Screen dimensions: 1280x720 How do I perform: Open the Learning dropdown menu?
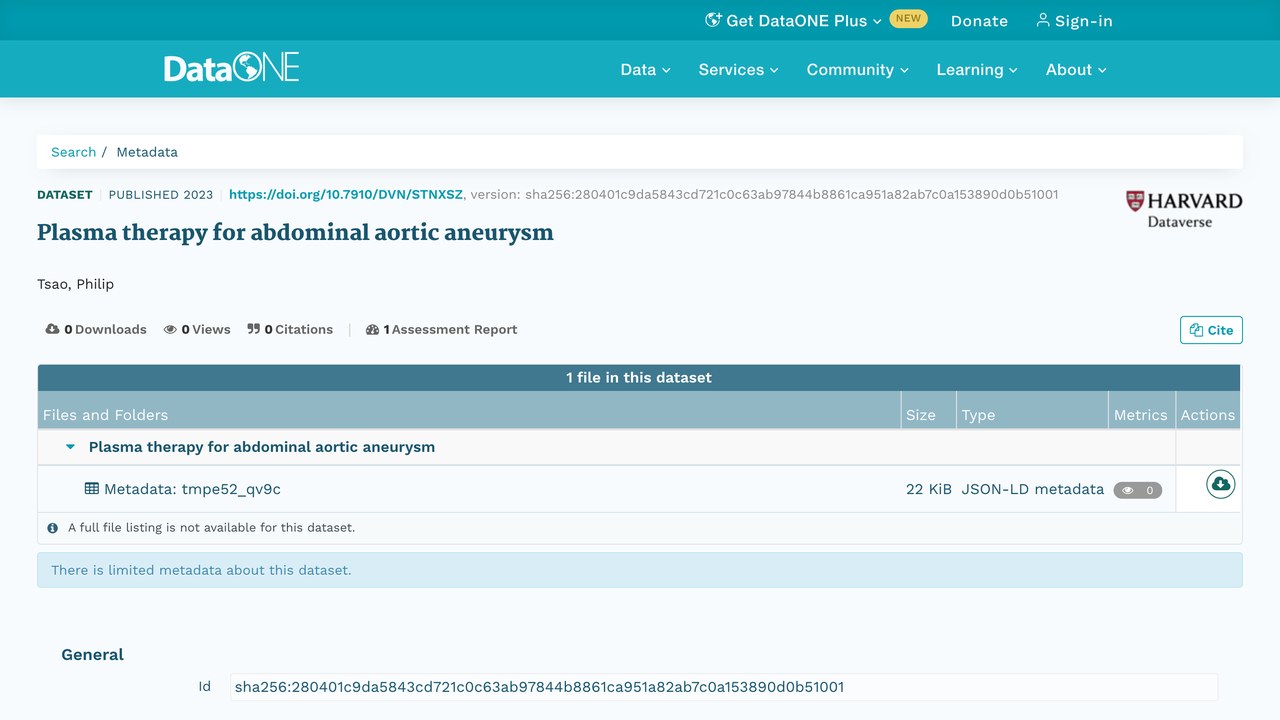coord(977,69)
